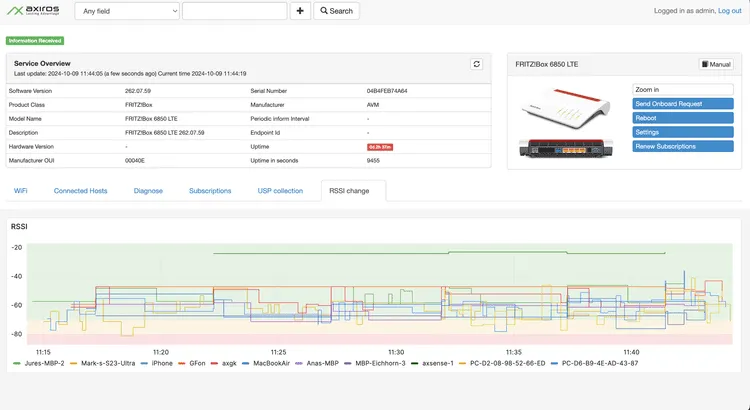Hide the axsense-1 line via legend

[437, 363]
